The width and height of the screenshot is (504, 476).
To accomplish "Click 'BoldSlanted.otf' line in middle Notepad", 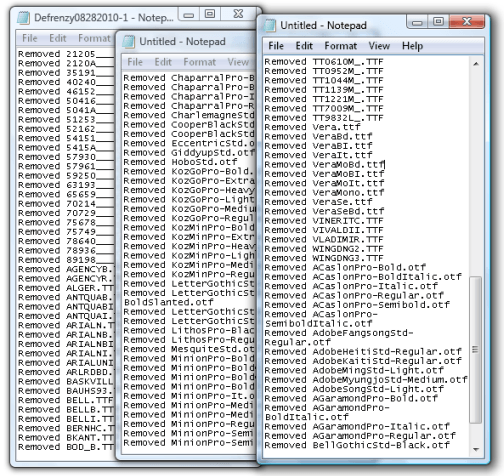I will point(168,302).
